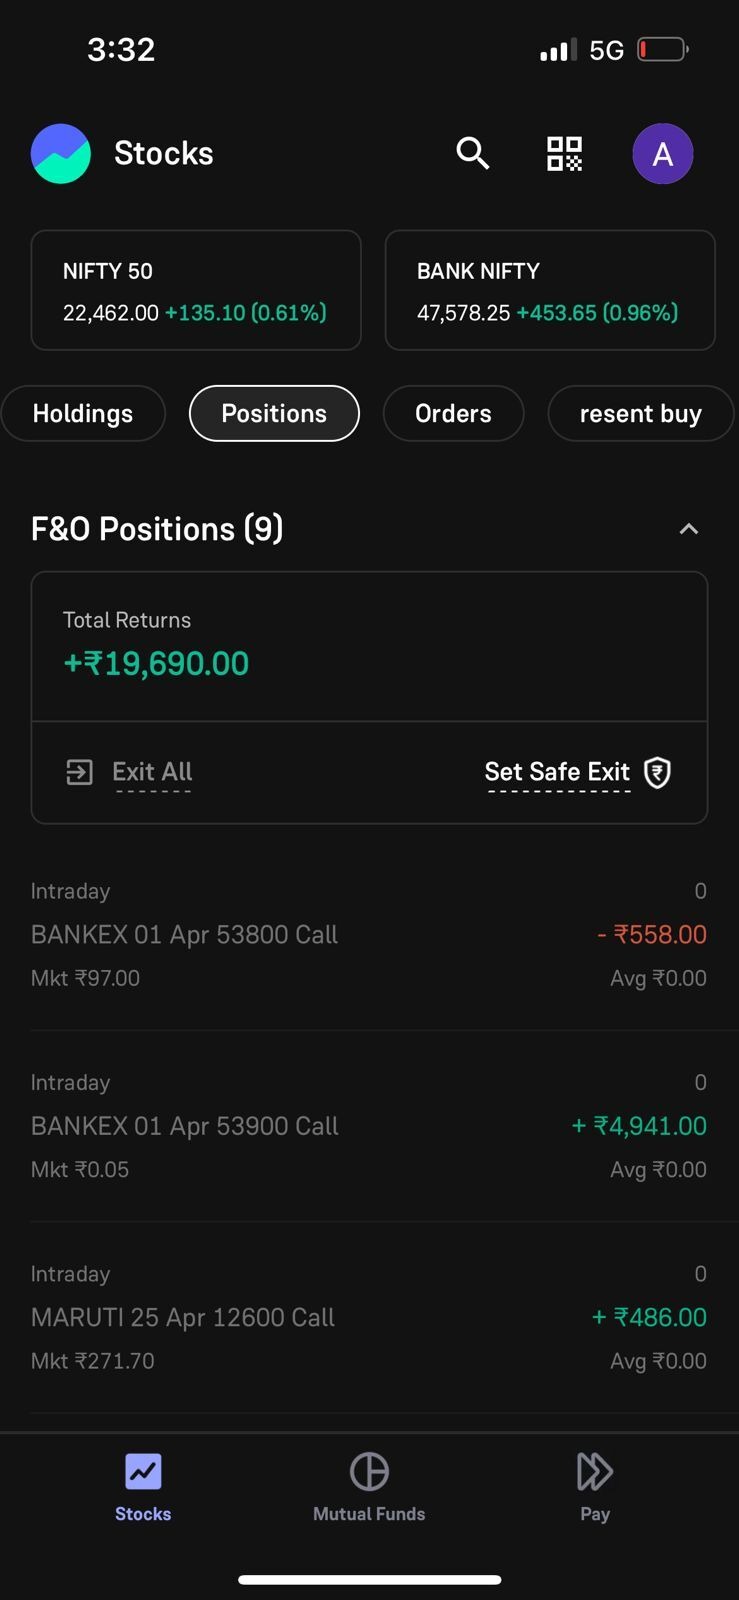Open the Orders tab
The image size is (739, 1600).
click(x=453, y=414)
